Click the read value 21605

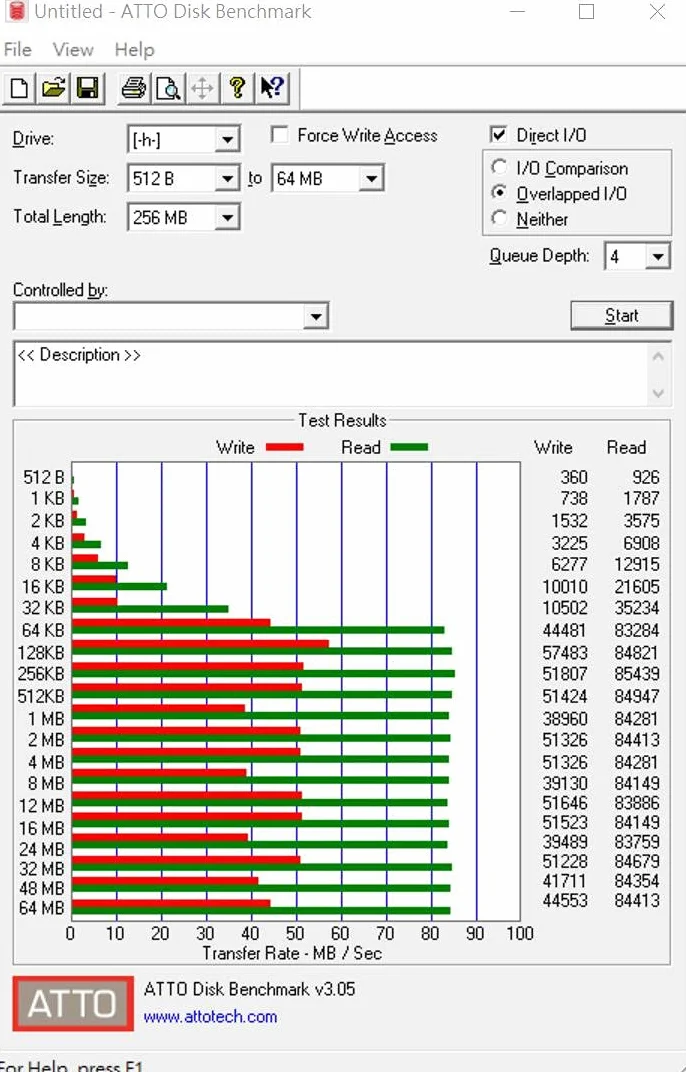click(637, 587)
